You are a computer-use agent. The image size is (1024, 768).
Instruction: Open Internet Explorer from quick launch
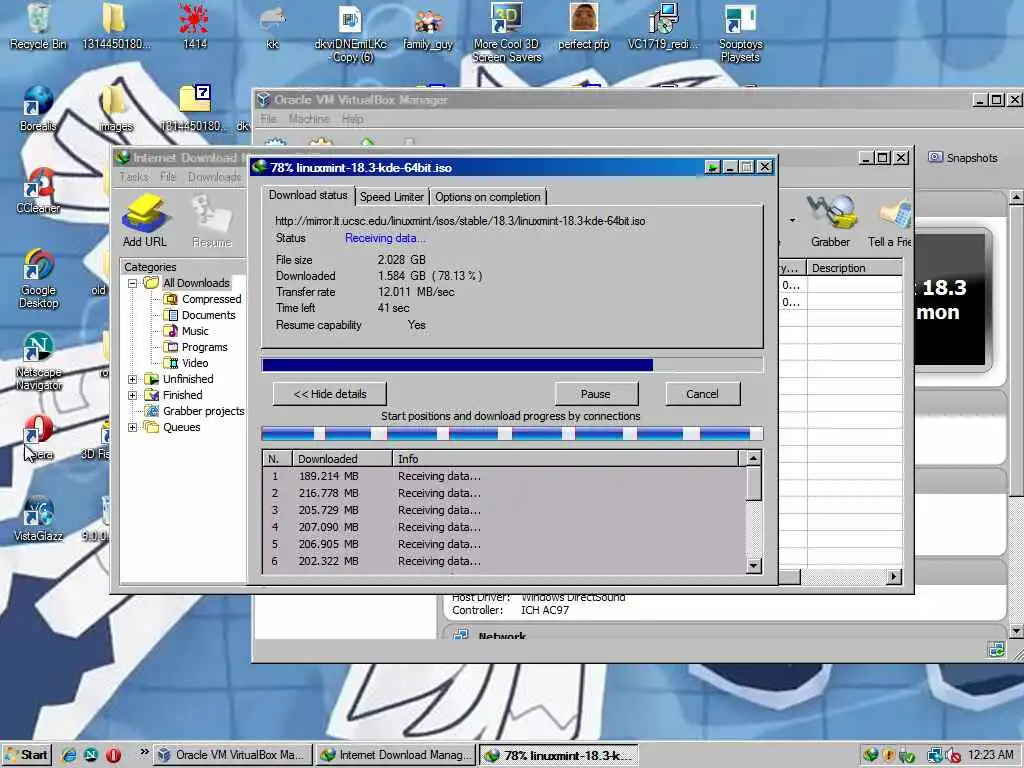[x=69, y=755]
